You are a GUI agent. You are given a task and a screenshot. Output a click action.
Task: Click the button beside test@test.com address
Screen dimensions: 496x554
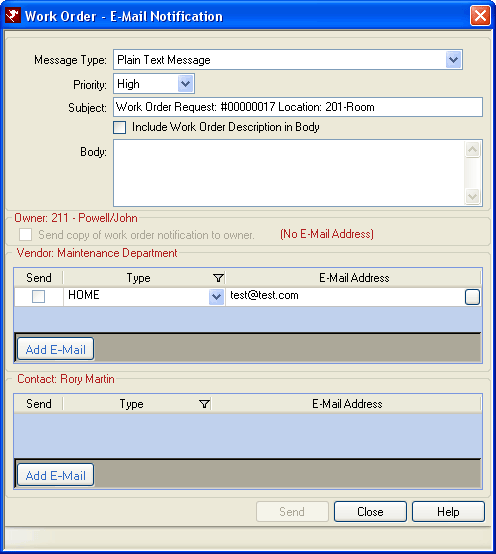[x=472, y=297]
